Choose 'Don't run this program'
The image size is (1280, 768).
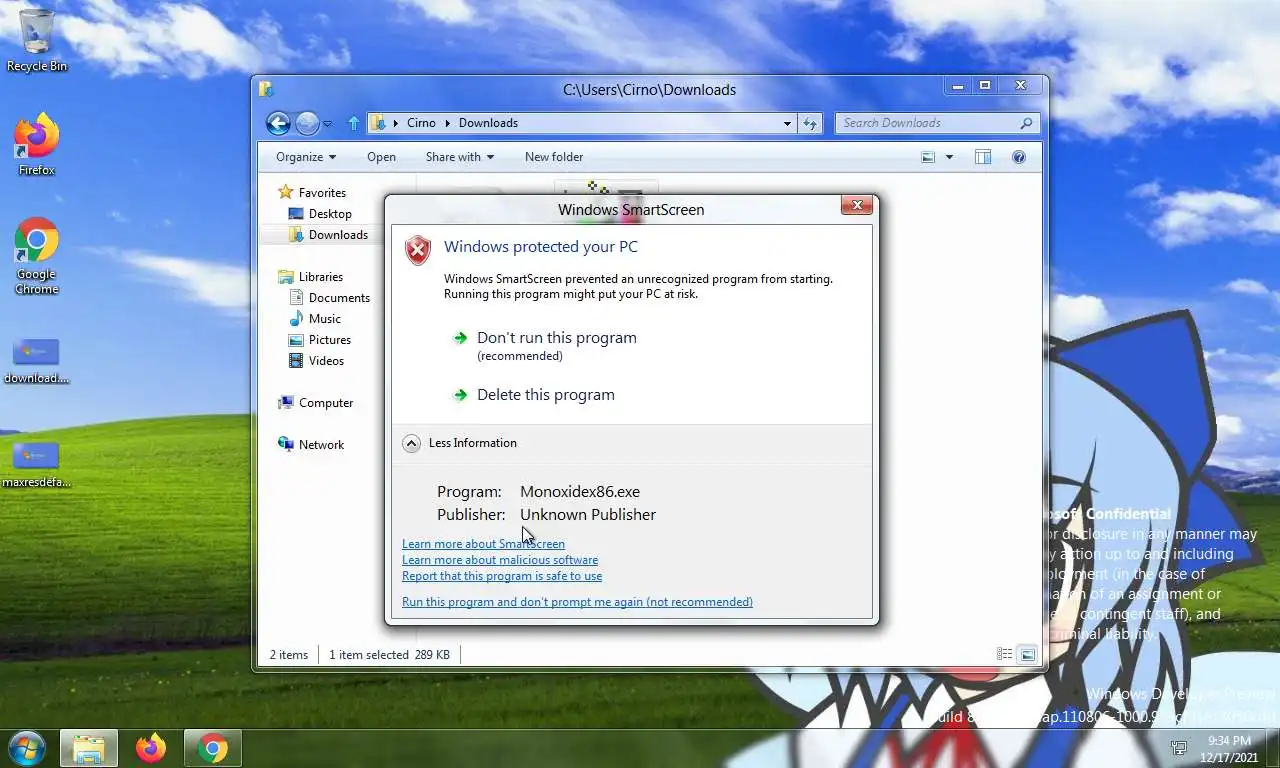coord(545,345)
